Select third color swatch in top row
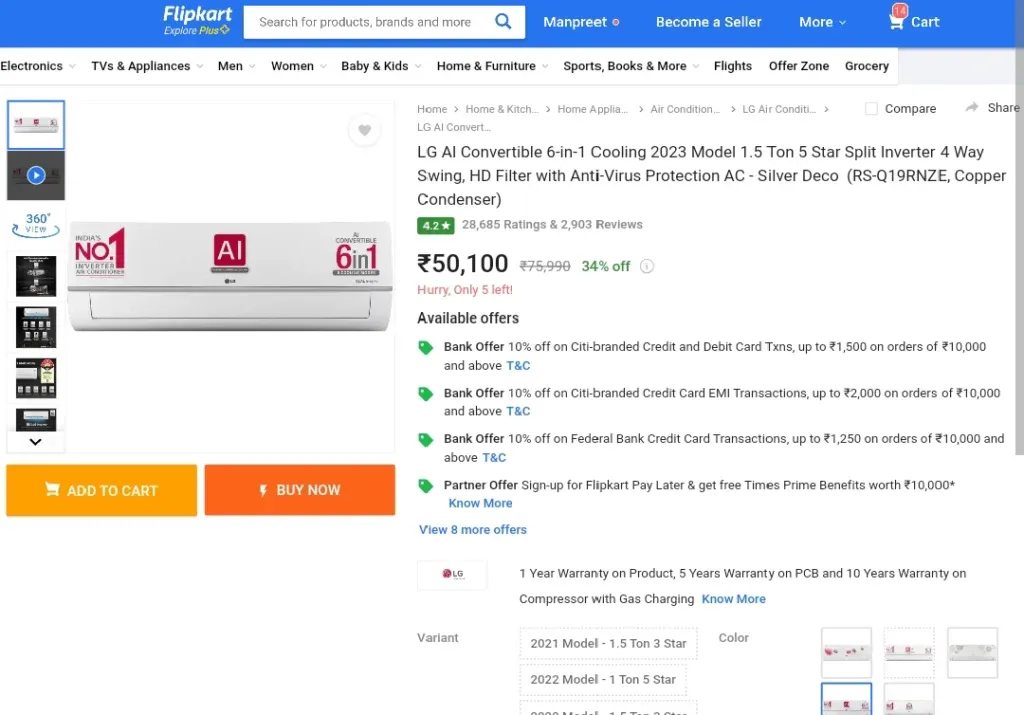Image resolution: width=1024 pixels, height=715 pixels. tap(972, 652)
